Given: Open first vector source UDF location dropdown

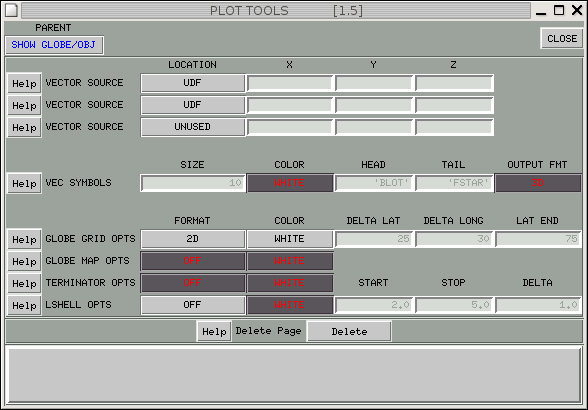Looking at the screenshot, I should (x=193, y=83).
